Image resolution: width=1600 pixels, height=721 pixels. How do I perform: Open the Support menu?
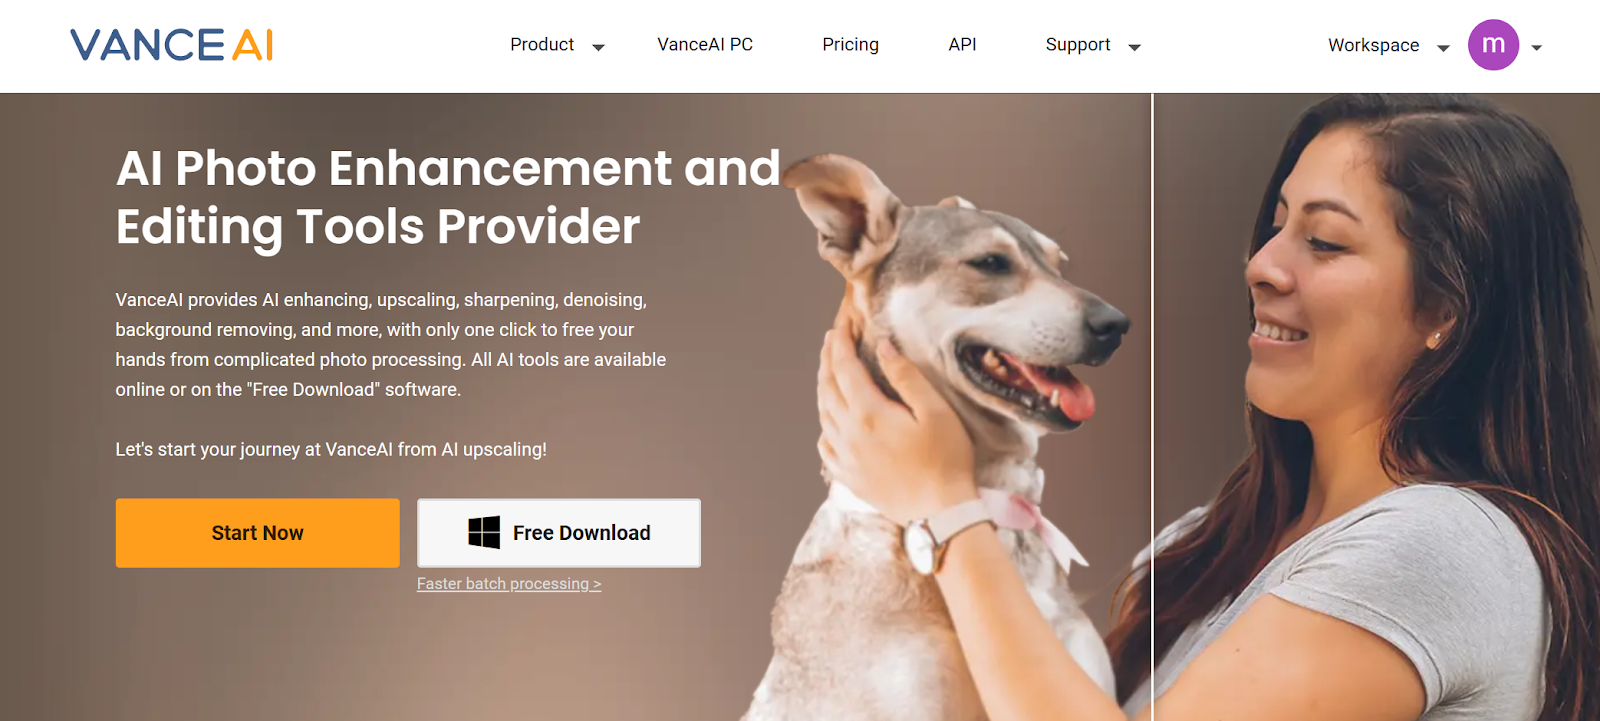coord(1078,45)
